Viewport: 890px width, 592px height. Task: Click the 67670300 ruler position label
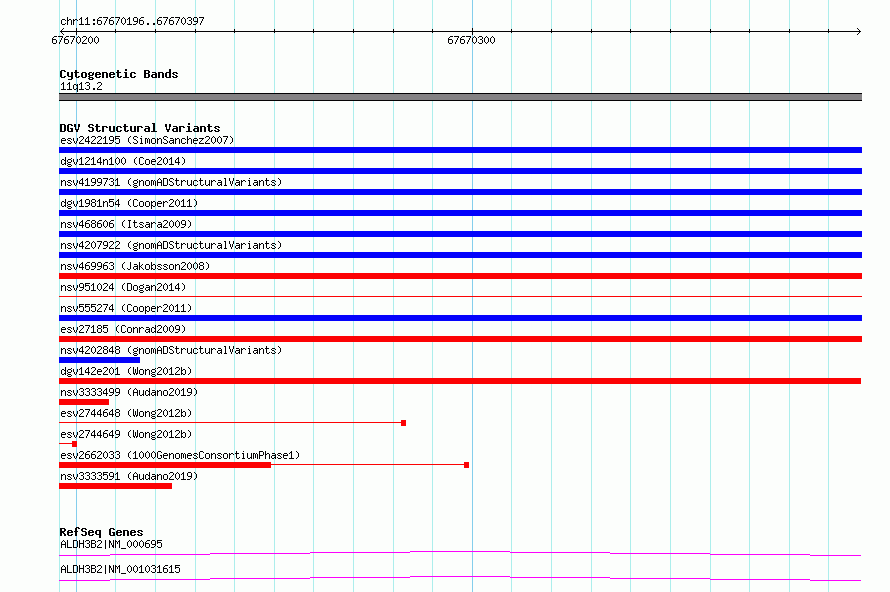471,40
